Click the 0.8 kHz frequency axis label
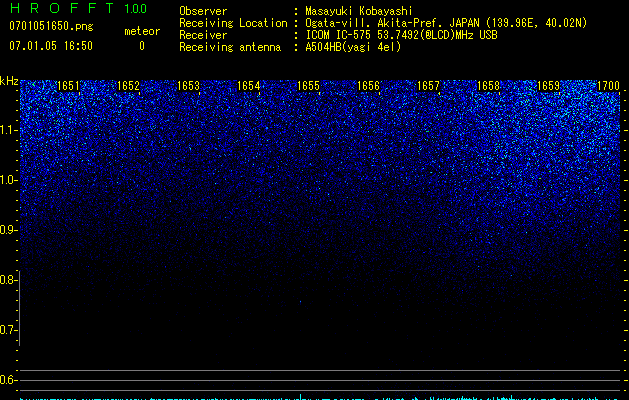 pos(7,280)
